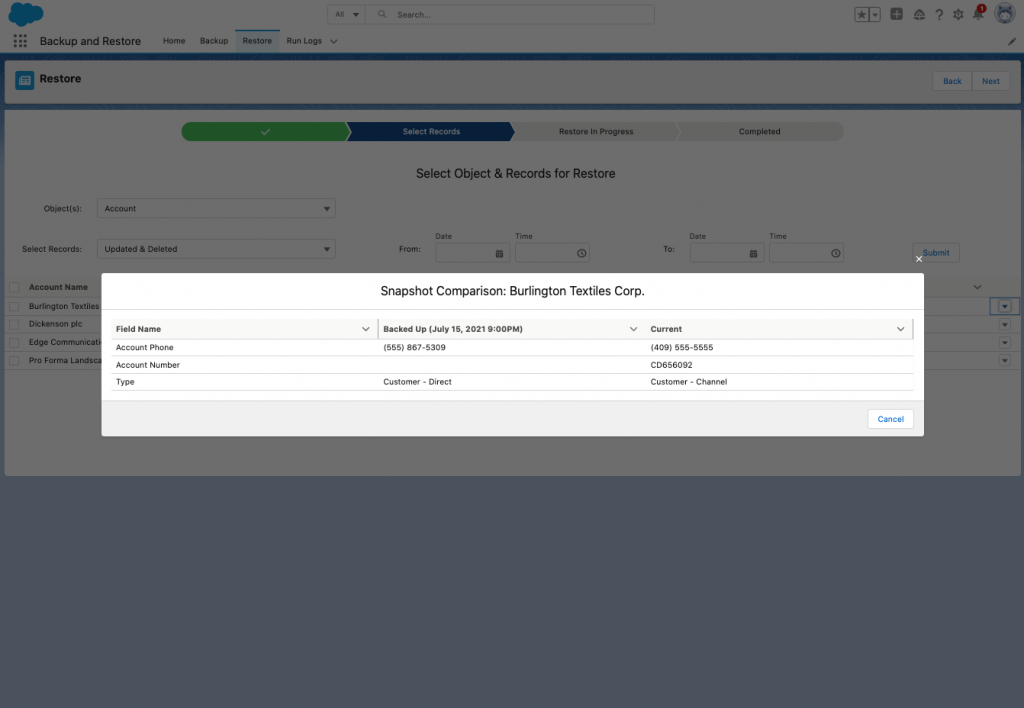Click the Restore In Progress step
1024x708 pixels.
click(596, 131)
